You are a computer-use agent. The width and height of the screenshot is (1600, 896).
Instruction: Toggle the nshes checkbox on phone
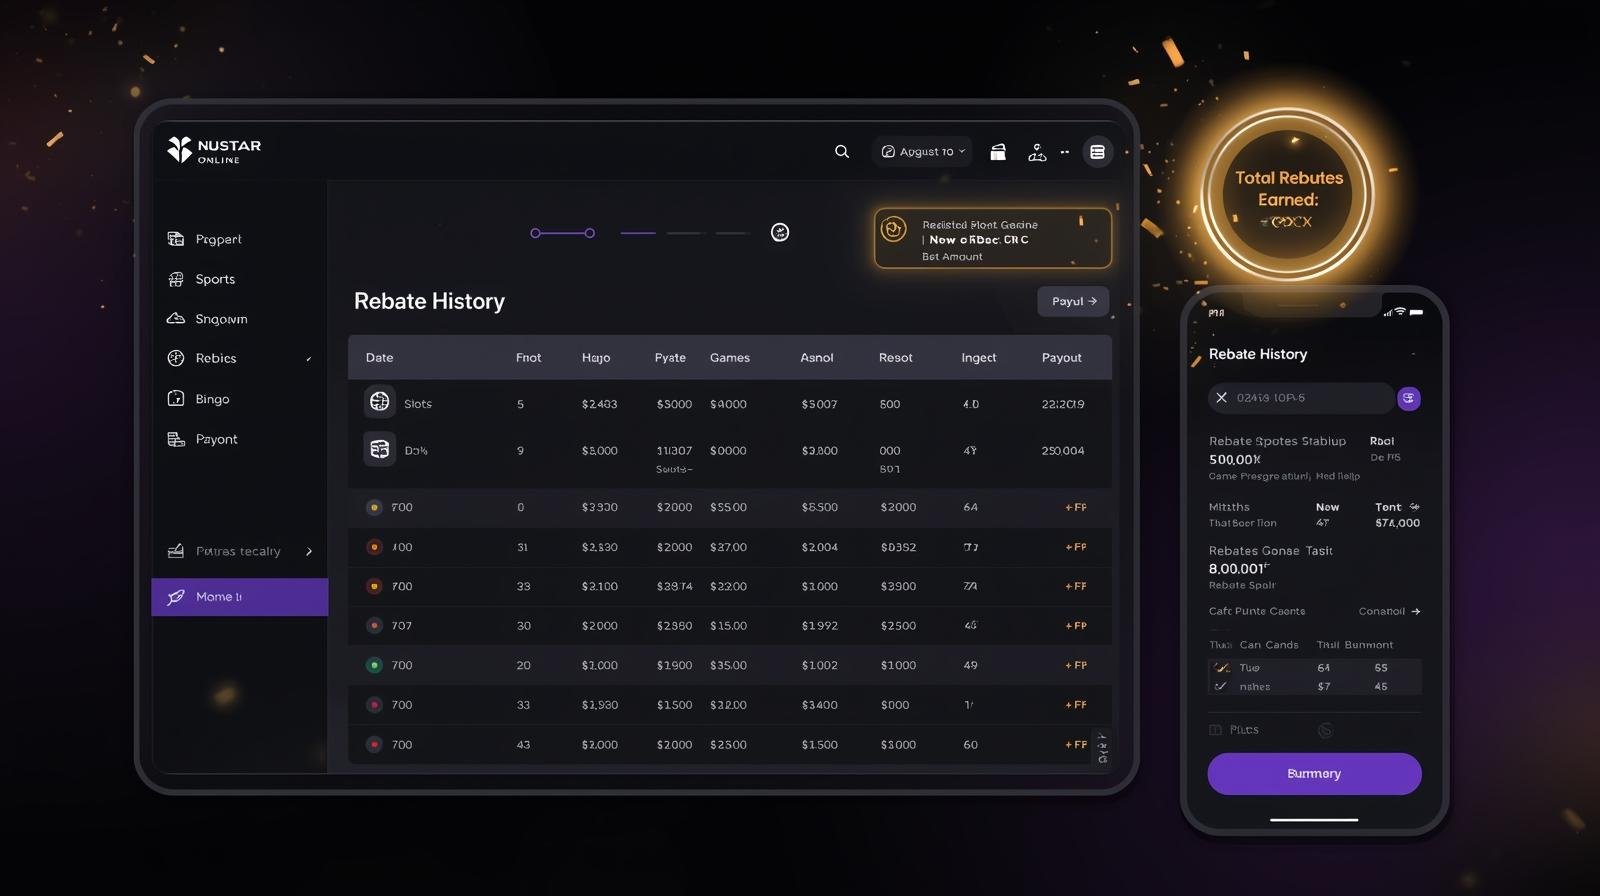point(1220,686)
